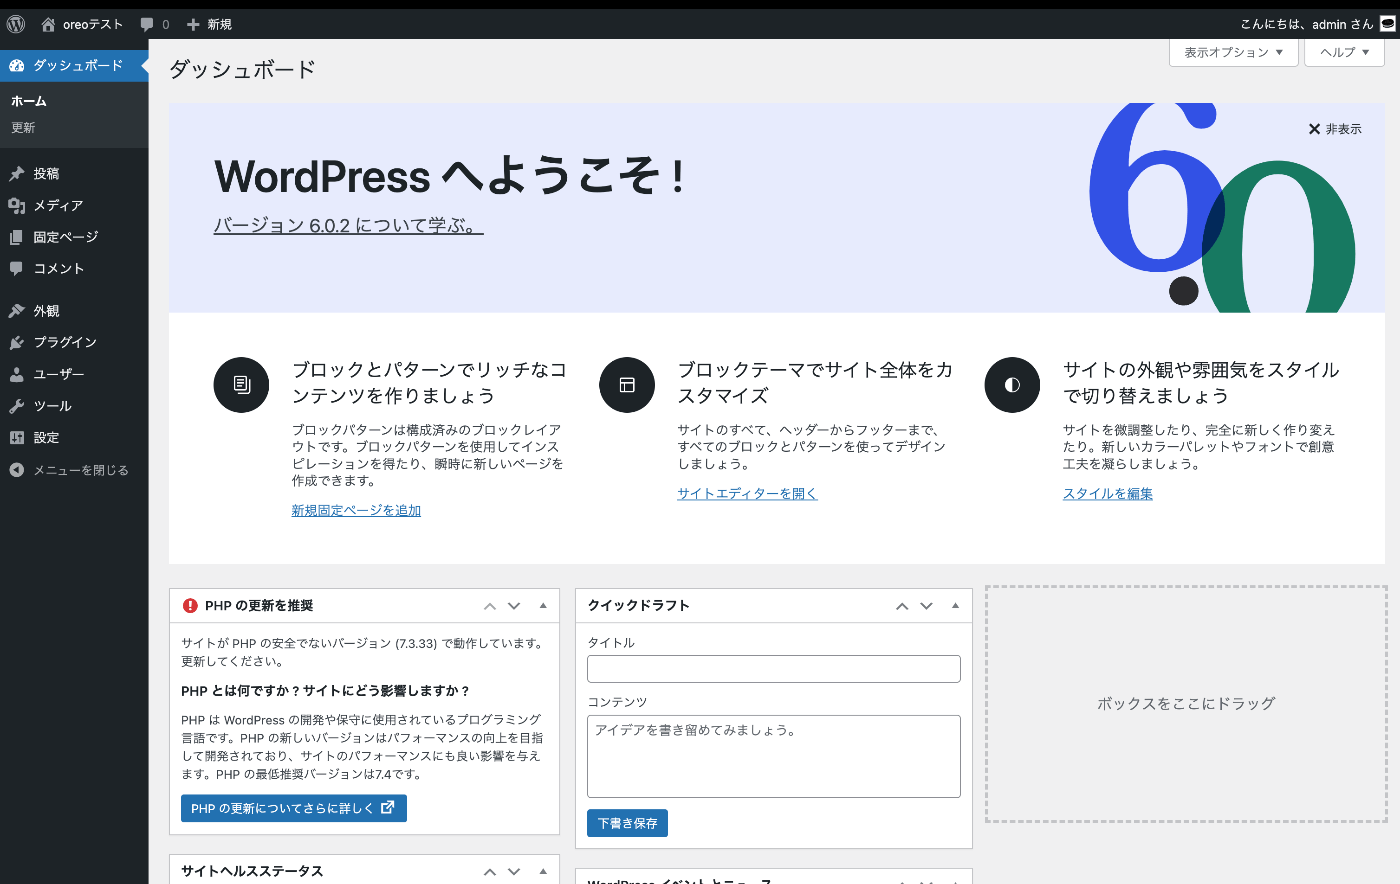Click the collapse menu arrow icon
Screen dimensions: 1400x884
(x=16, y=470)
